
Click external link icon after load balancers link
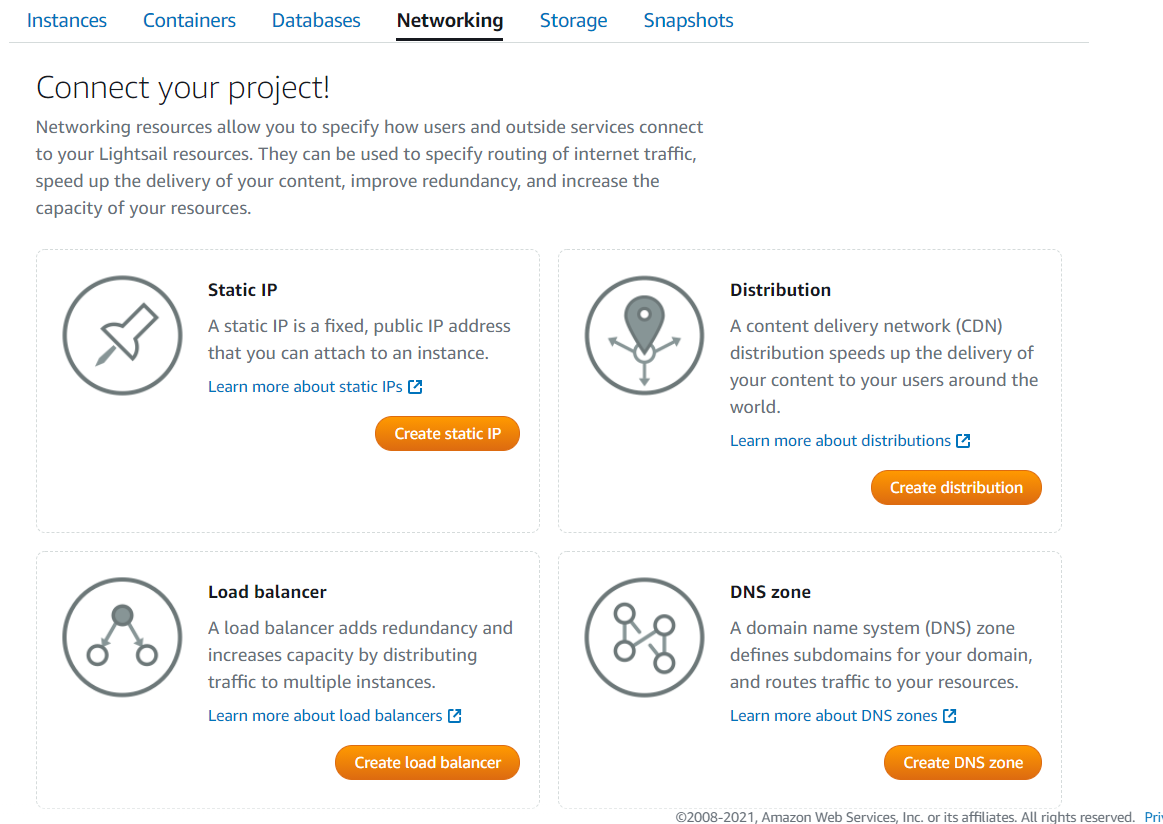point(455,716)
